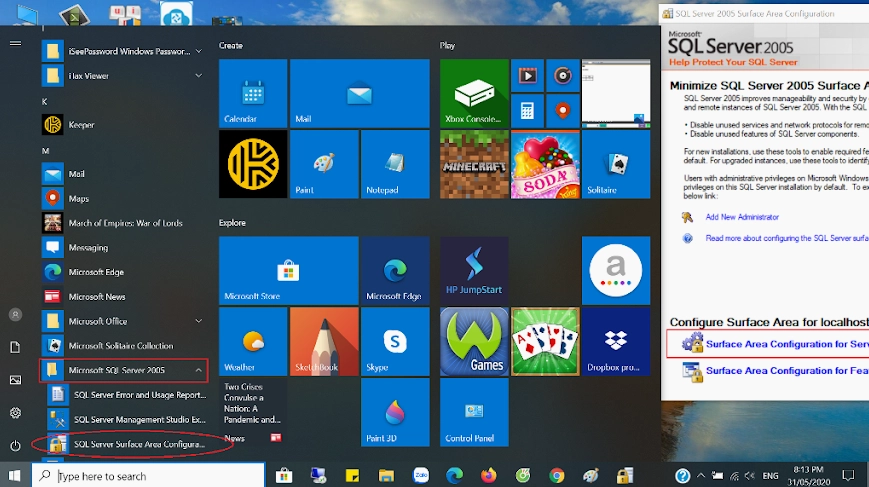Screen dimensions: 869x487
Task: Collapse the Microsoft SQL Server 2005 folder
Action: point(198,370)
